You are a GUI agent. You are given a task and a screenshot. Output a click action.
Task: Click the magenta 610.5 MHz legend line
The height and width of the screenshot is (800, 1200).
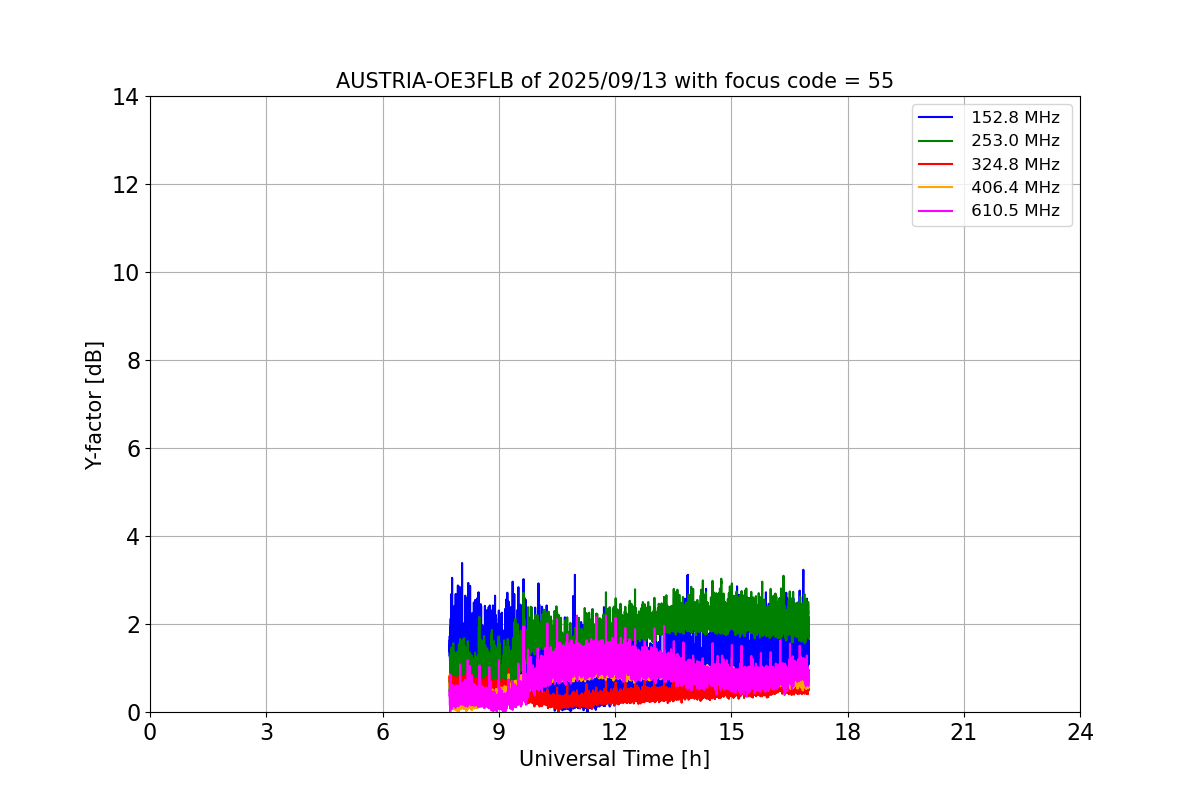936,211
